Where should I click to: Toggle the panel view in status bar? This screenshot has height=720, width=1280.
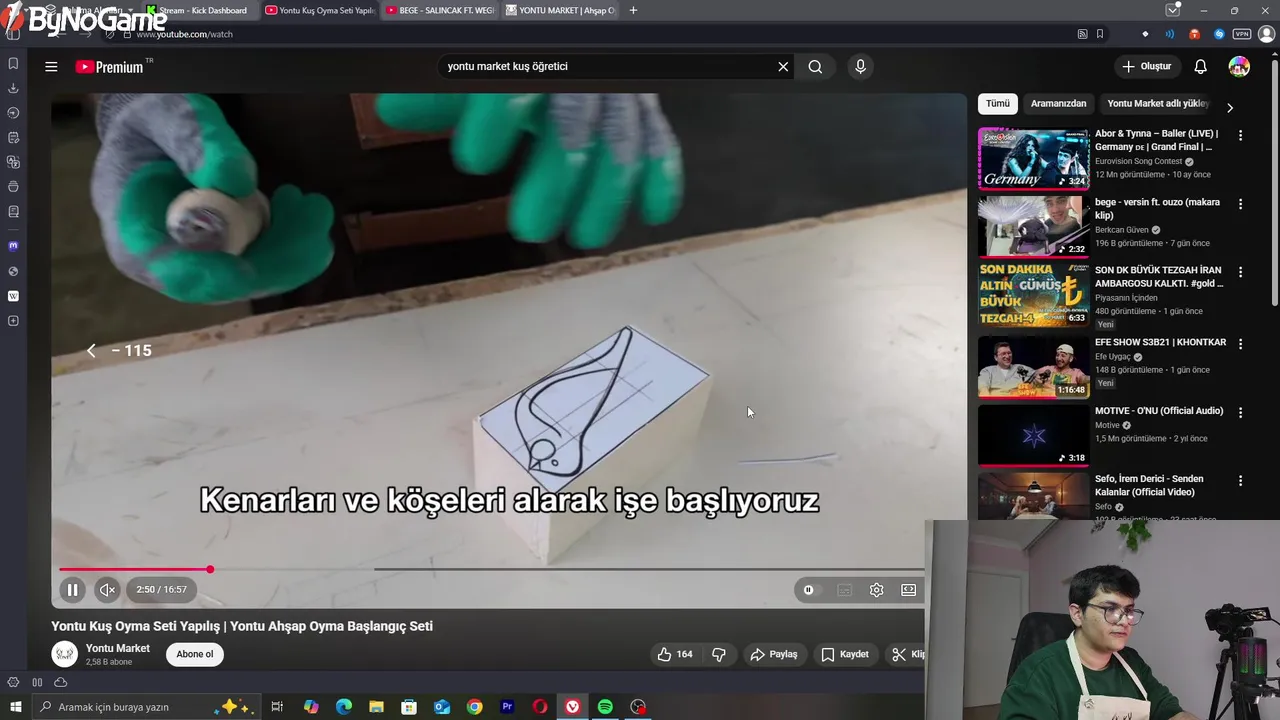tap(37, 682)
